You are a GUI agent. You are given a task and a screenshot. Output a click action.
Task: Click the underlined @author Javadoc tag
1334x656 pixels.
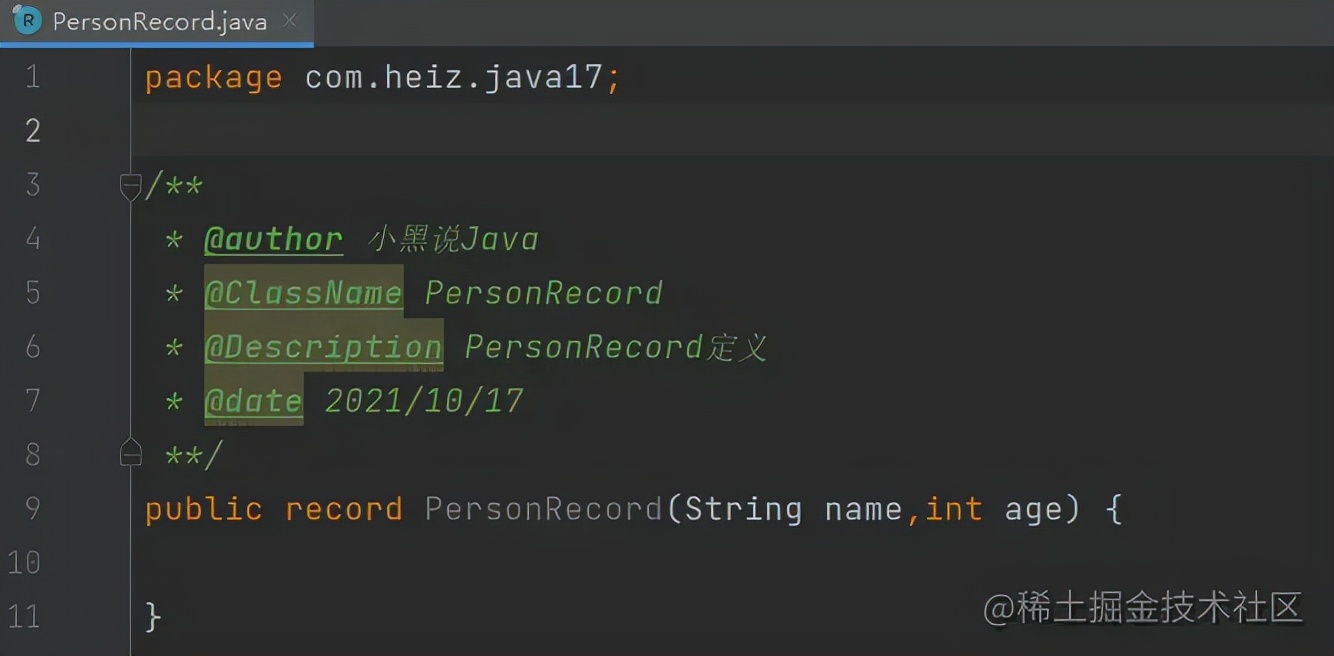coord(274,239)
